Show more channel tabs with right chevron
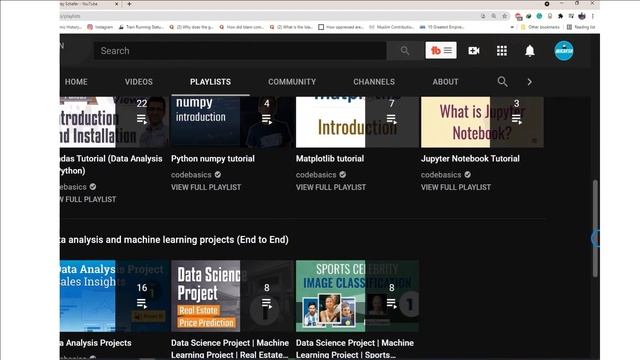The width and height of the screenshot is (640, 360). (529, 82)
